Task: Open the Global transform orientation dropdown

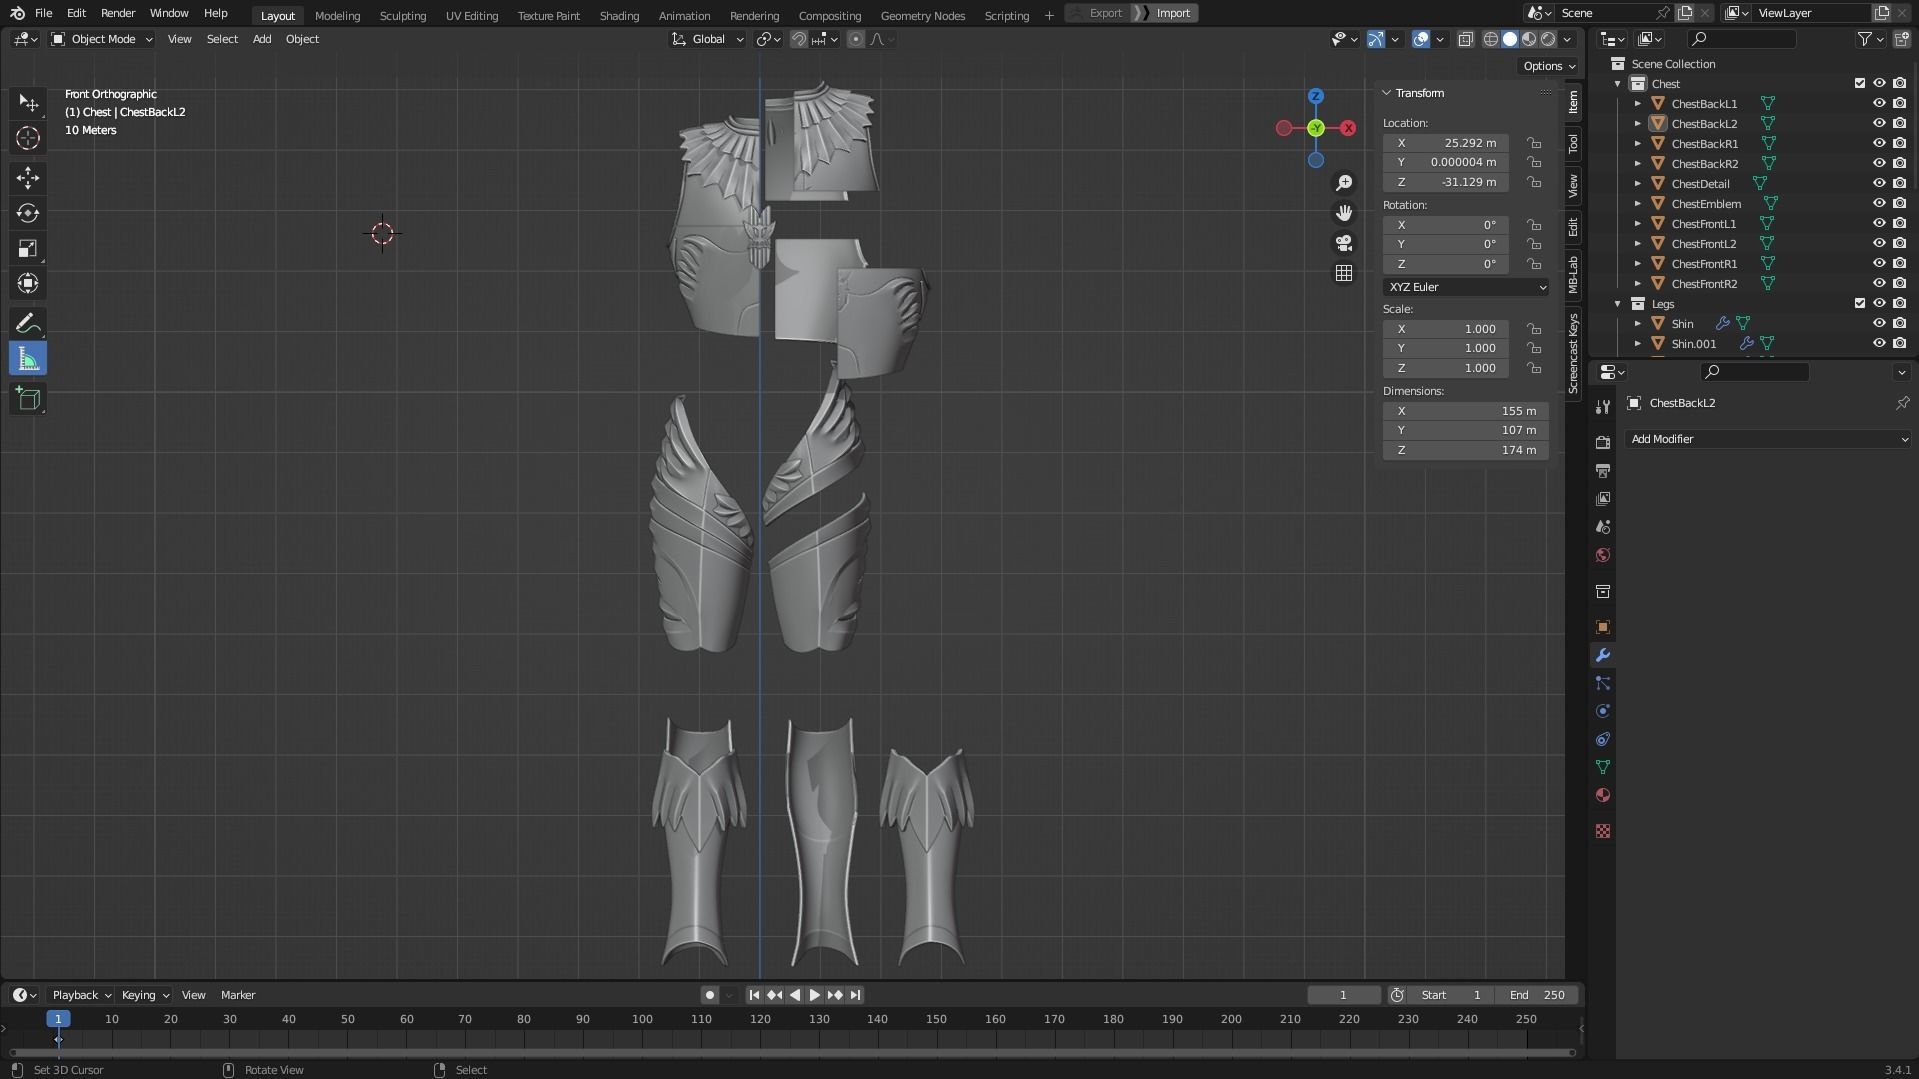Action: [x=708, y=39]
